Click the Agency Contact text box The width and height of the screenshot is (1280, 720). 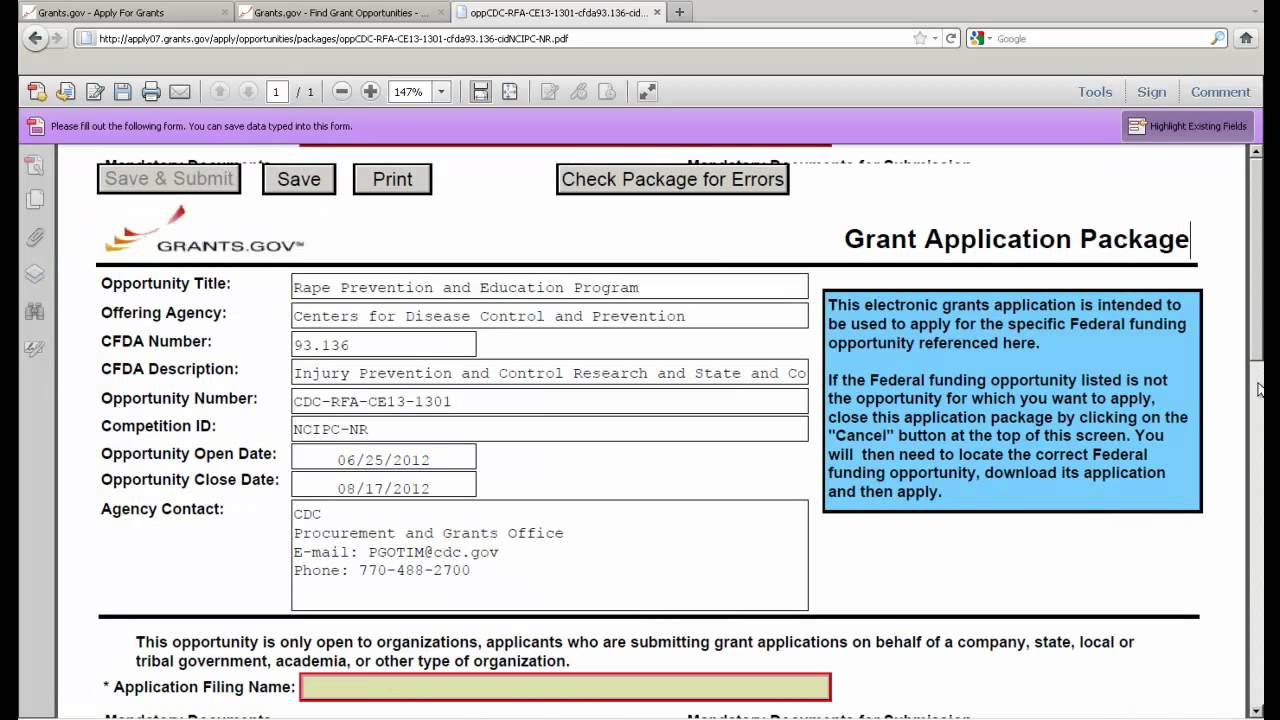(550, 555)
